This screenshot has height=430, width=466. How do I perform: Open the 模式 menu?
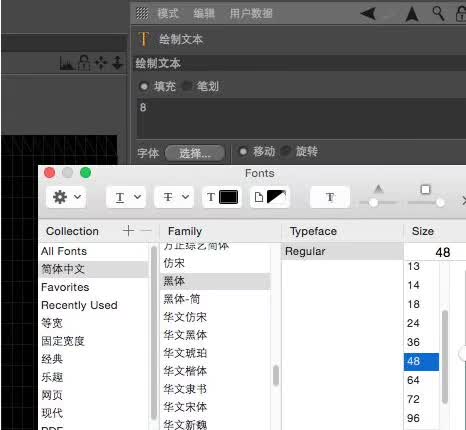pyautogui.click(x=168, y=13)
